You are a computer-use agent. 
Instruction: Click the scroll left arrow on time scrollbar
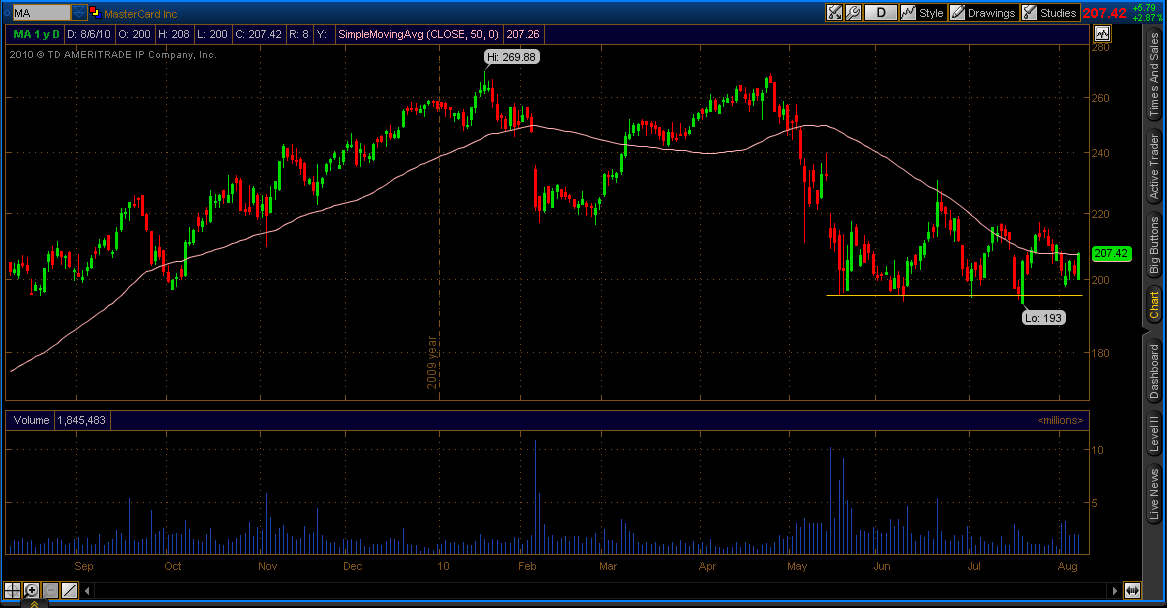tap(87, 591)
